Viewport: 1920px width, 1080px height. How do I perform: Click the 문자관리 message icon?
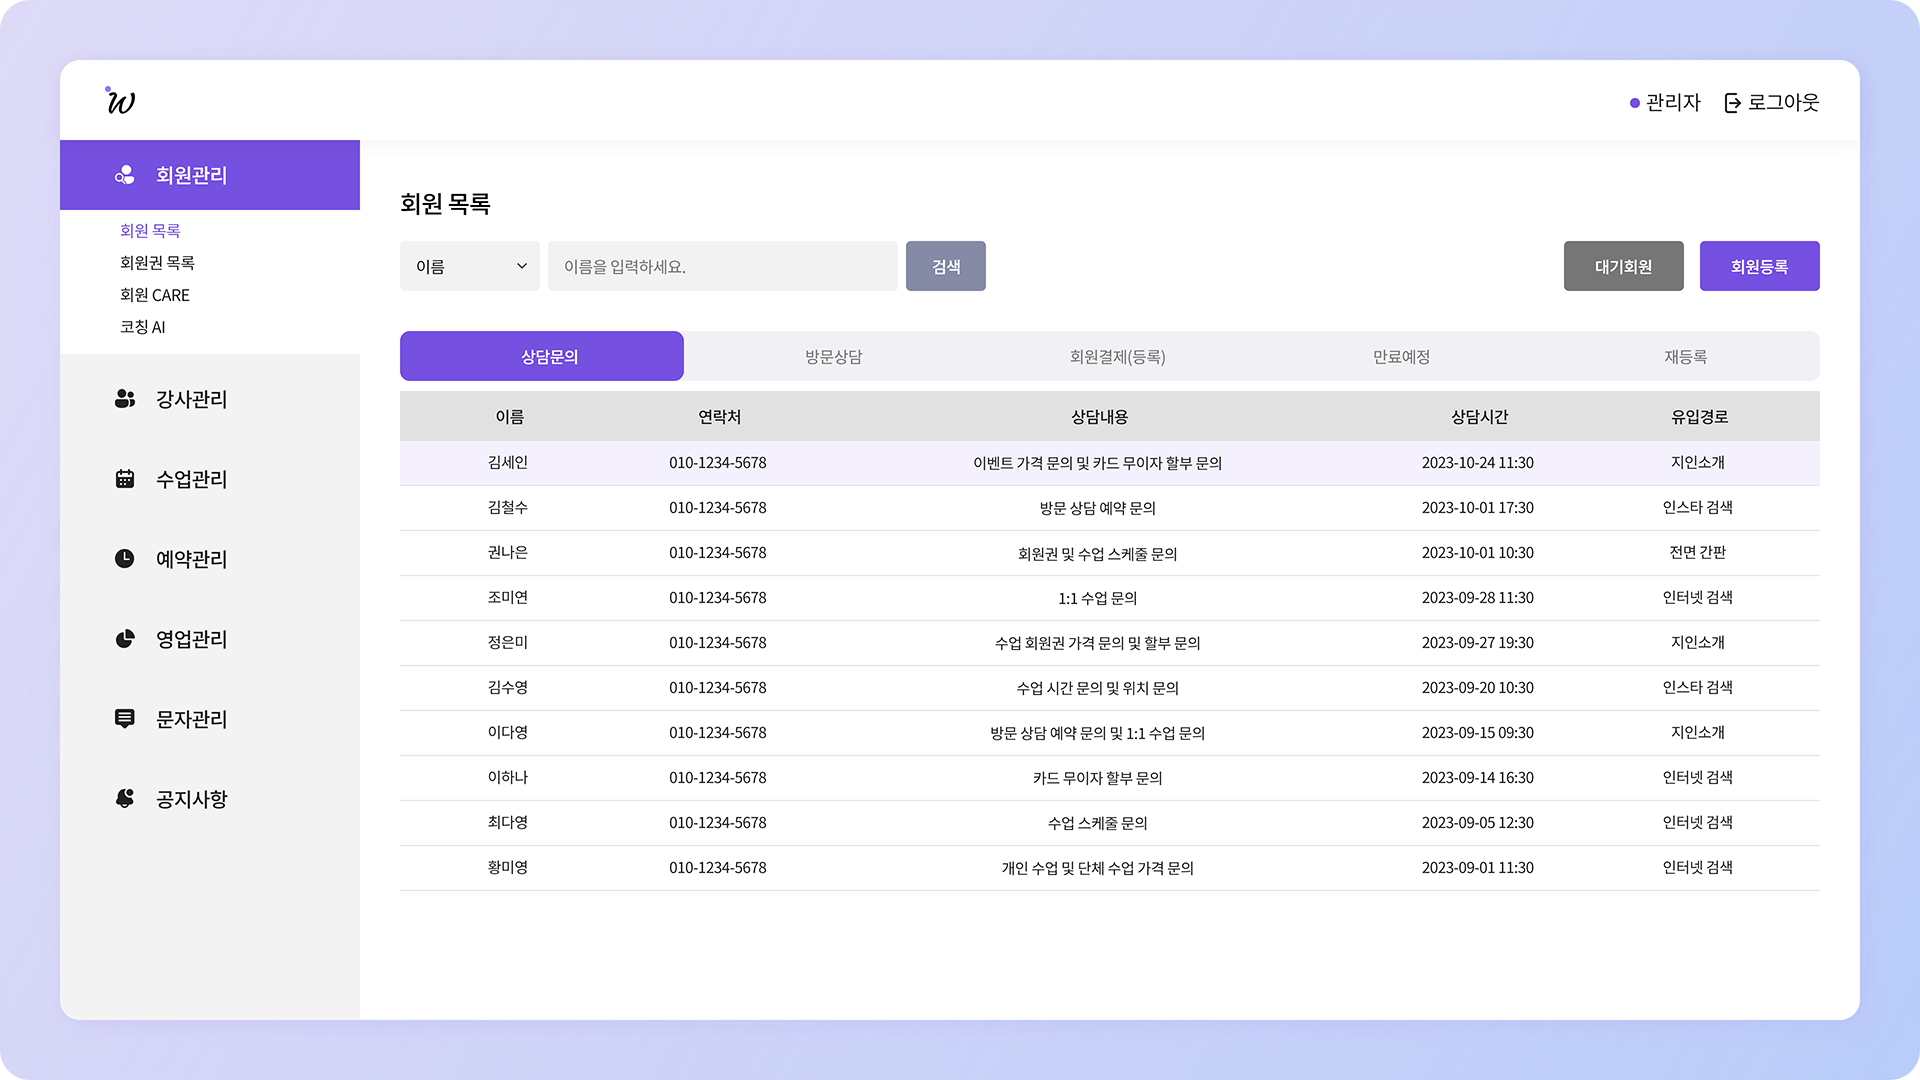tap(124, 719)
